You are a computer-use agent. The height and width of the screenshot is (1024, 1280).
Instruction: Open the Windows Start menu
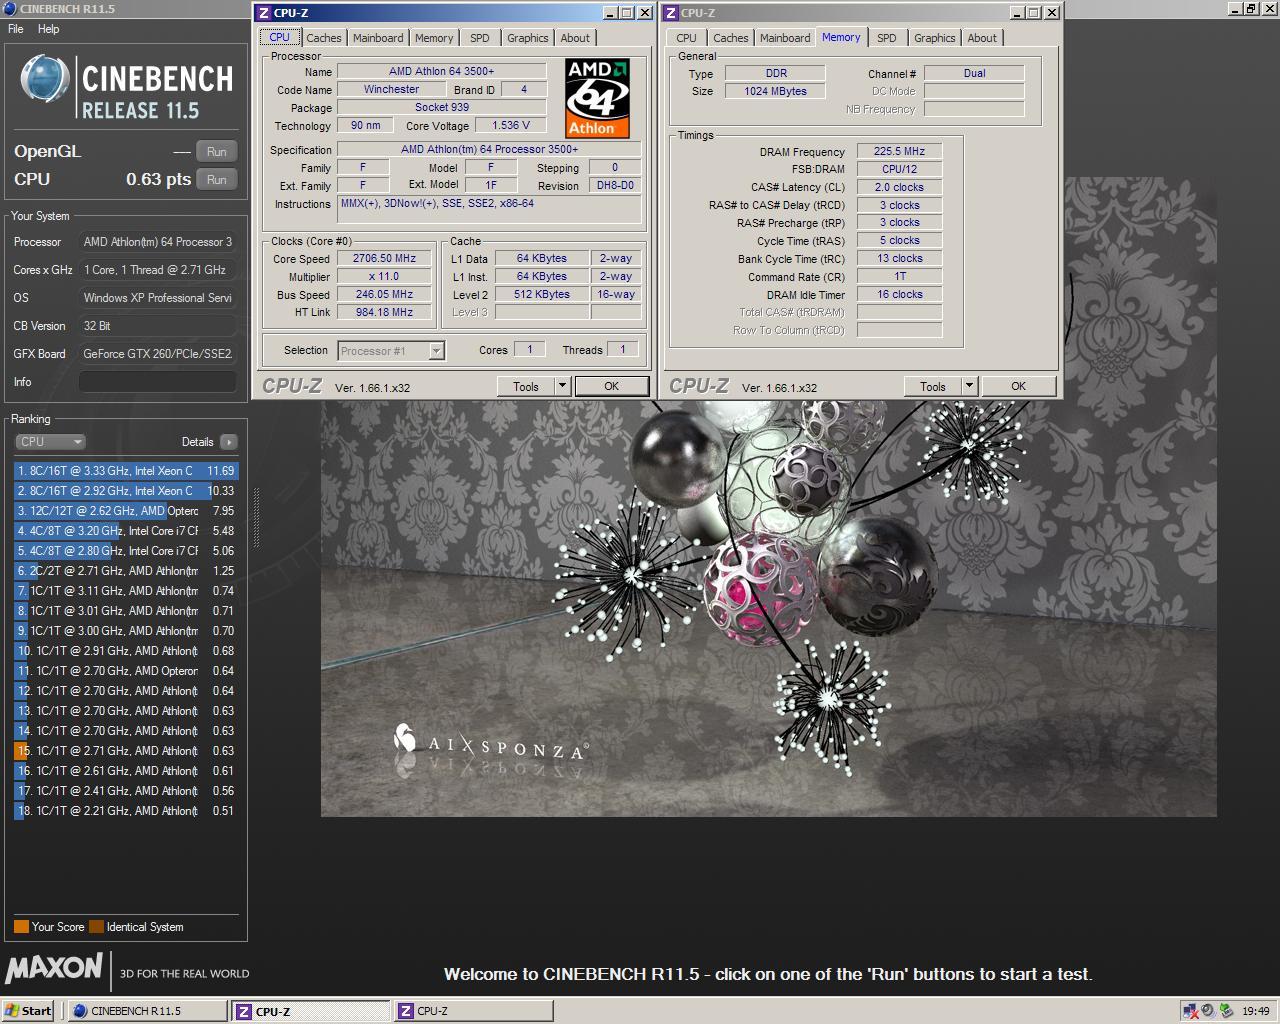point(28,1011)
